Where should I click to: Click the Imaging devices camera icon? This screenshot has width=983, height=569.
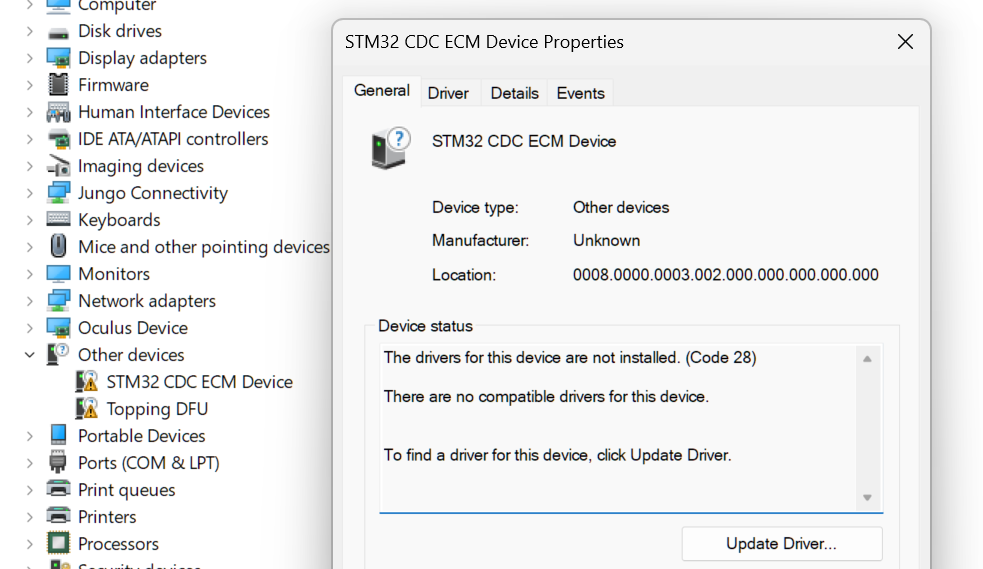tap(59, 166)
